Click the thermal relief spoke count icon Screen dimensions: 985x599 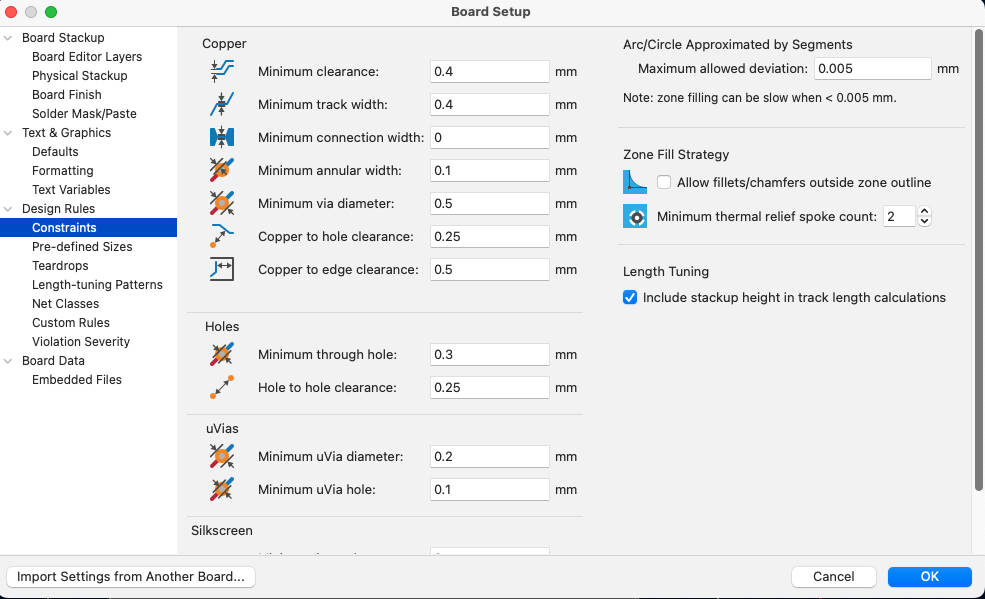tap(635, 217)
